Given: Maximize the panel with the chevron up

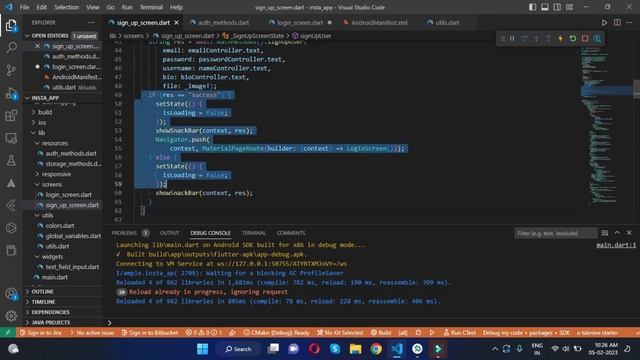Looking at the screenshot, I should coord(617,233).
